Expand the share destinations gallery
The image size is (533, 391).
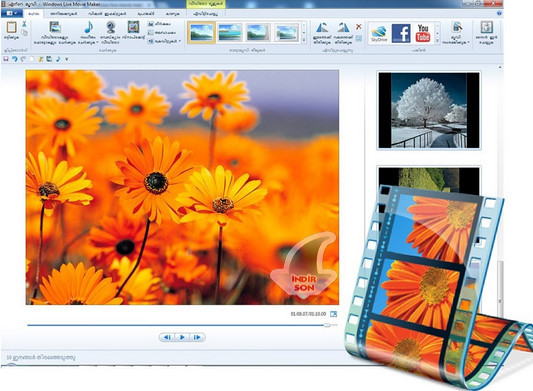tap(437, 40)
